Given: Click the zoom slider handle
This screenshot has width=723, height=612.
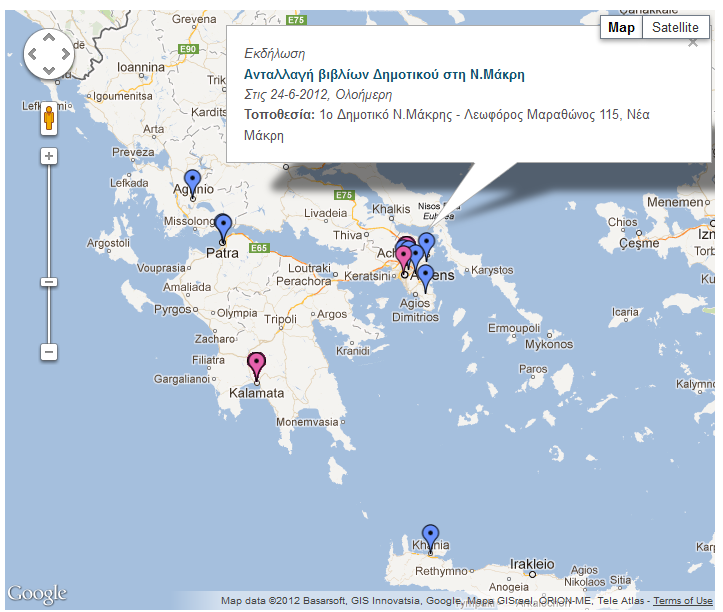Looking at the screenshot, I should tap(48, 282).
